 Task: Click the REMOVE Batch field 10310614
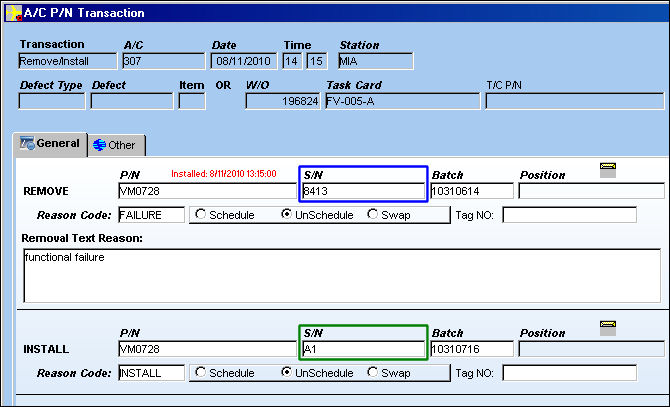point(472,191)
